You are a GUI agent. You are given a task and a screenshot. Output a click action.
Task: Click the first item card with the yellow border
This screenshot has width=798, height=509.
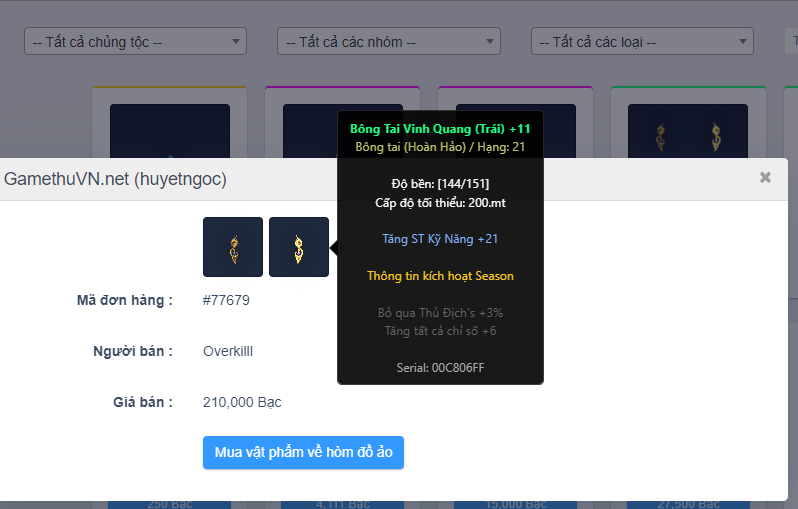[169, 125]
